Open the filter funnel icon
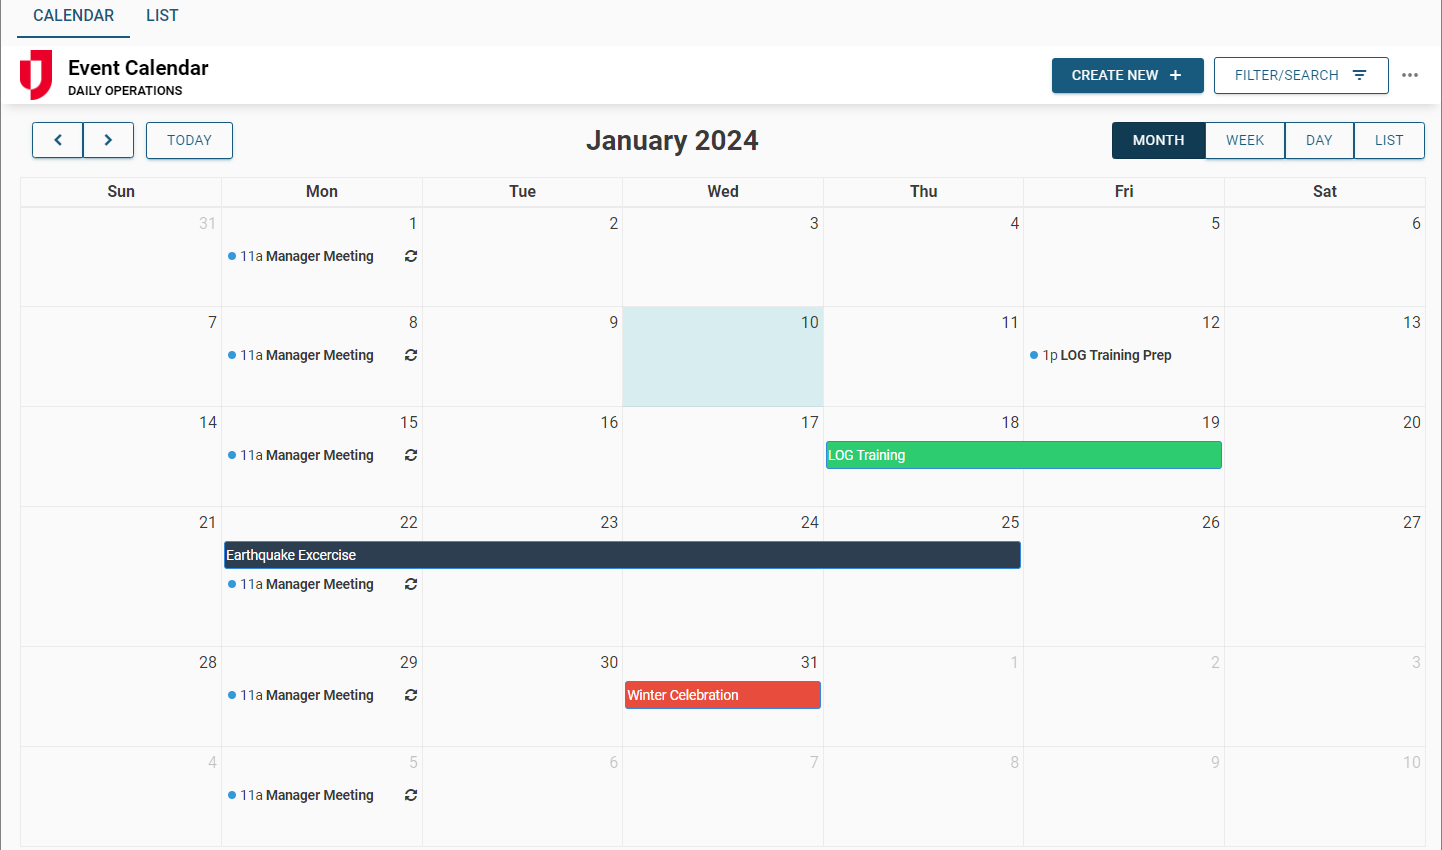 click(1359, 74)
